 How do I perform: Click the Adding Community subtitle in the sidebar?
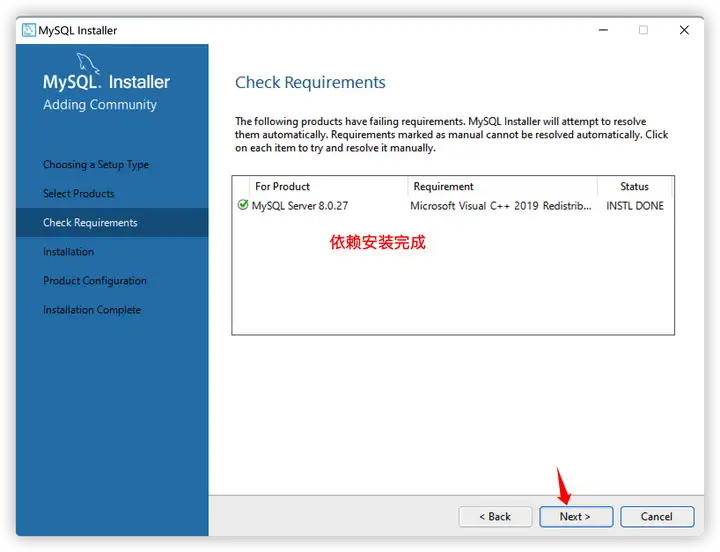click(100, 105)
